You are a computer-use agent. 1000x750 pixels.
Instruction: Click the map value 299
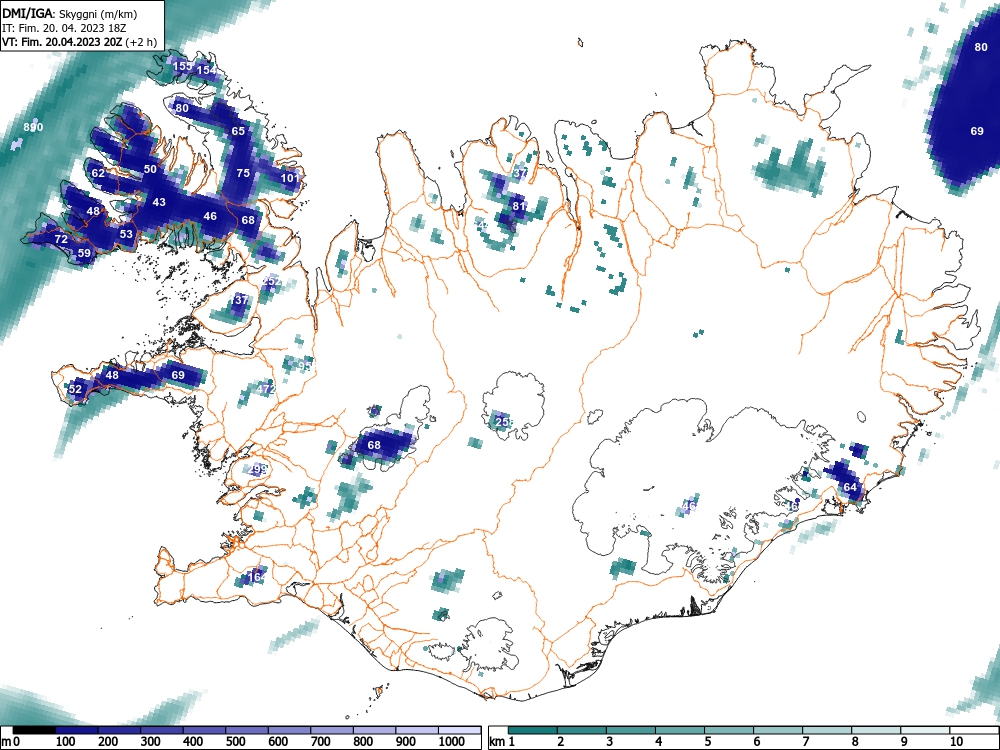point(257,469)
